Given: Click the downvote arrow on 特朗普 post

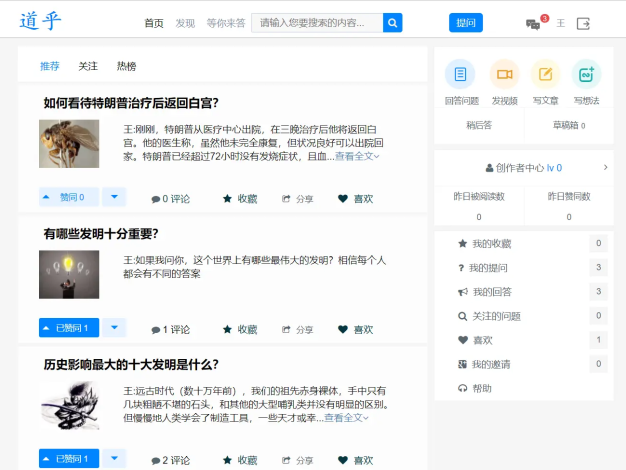Looking at the screenshot, I should pyautogui.click(x=114, y=197).
